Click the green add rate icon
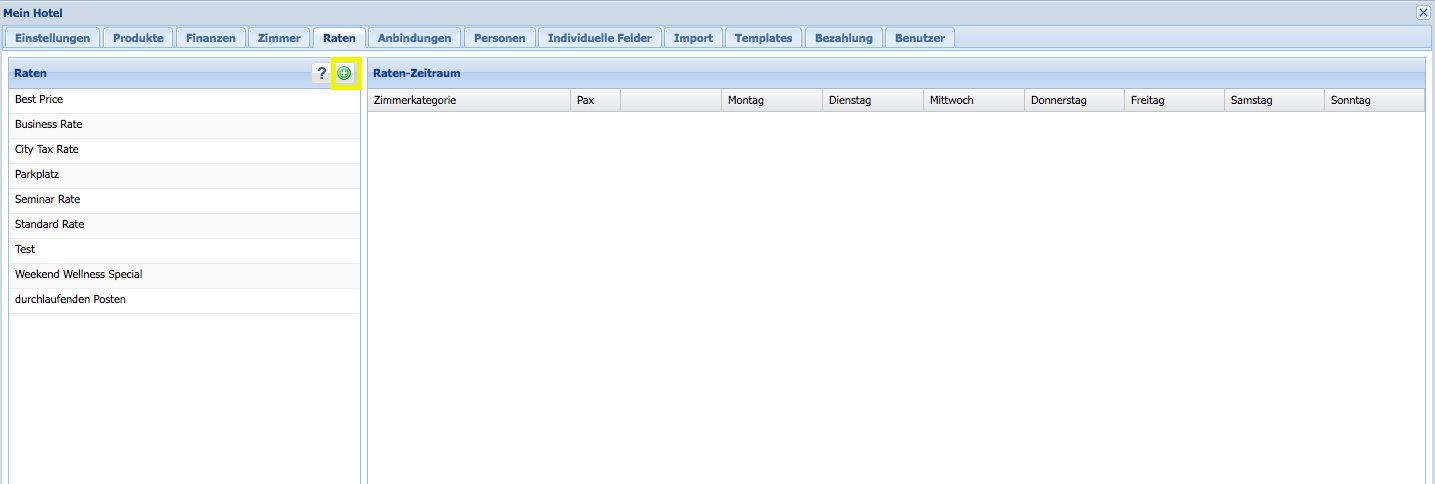 pyautogui.click(x=345, y=73)
